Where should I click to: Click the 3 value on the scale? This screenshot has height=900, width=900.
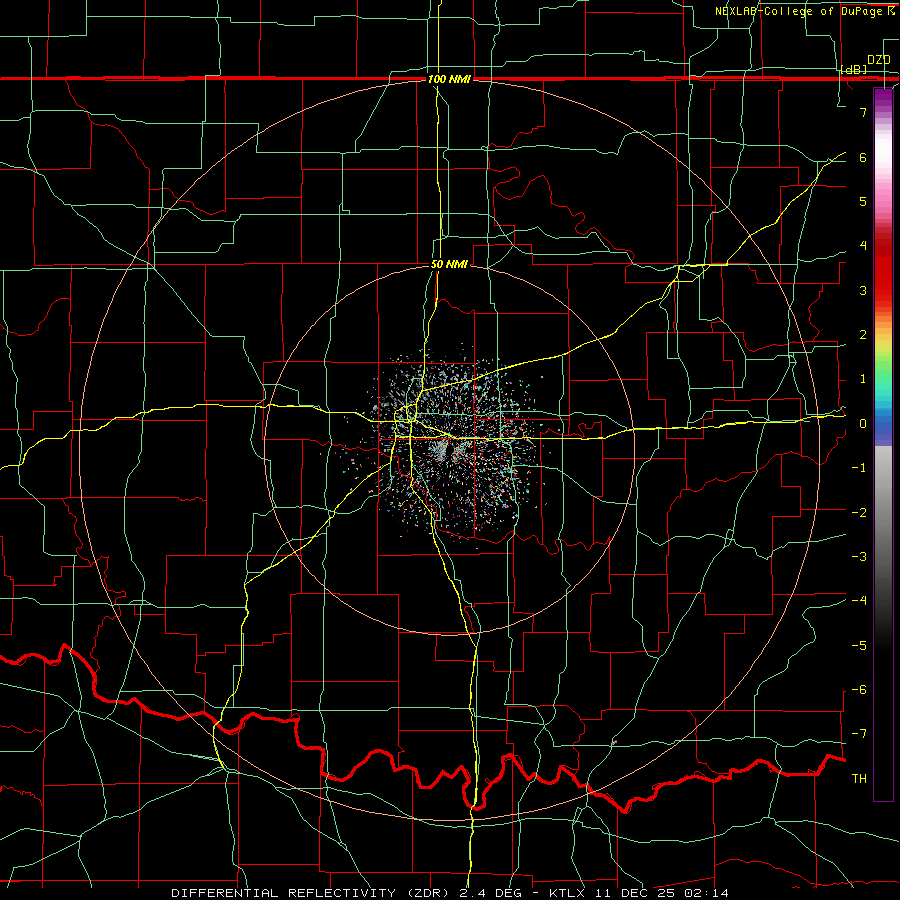pos(863,290)
